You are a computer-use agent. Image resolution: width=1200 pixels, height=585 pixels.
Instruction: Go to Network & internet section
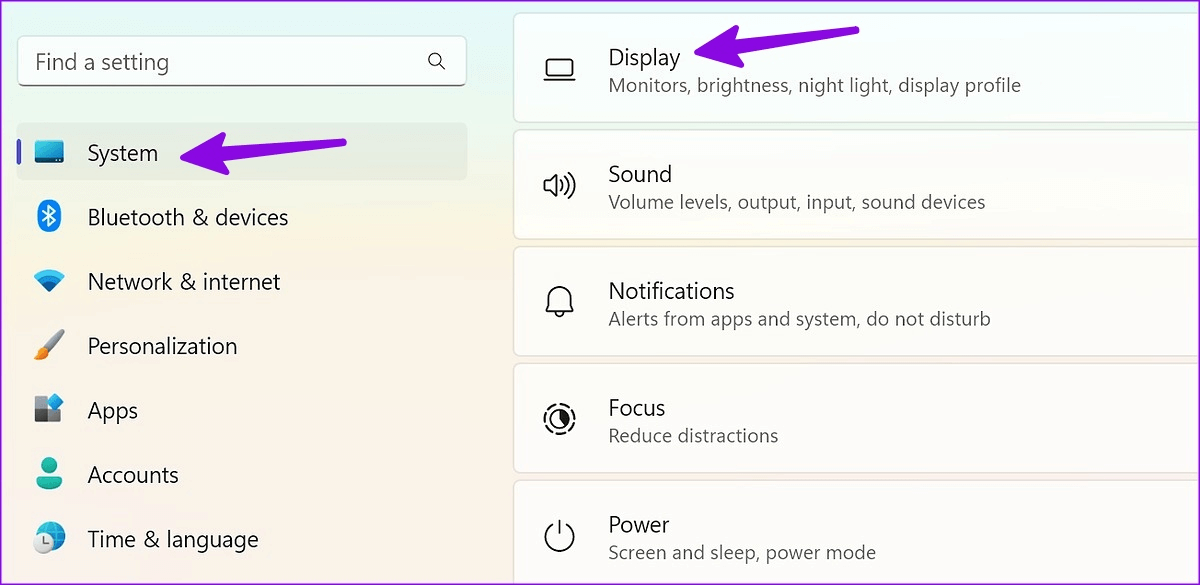pyautogui.click(x=184, y=282)
